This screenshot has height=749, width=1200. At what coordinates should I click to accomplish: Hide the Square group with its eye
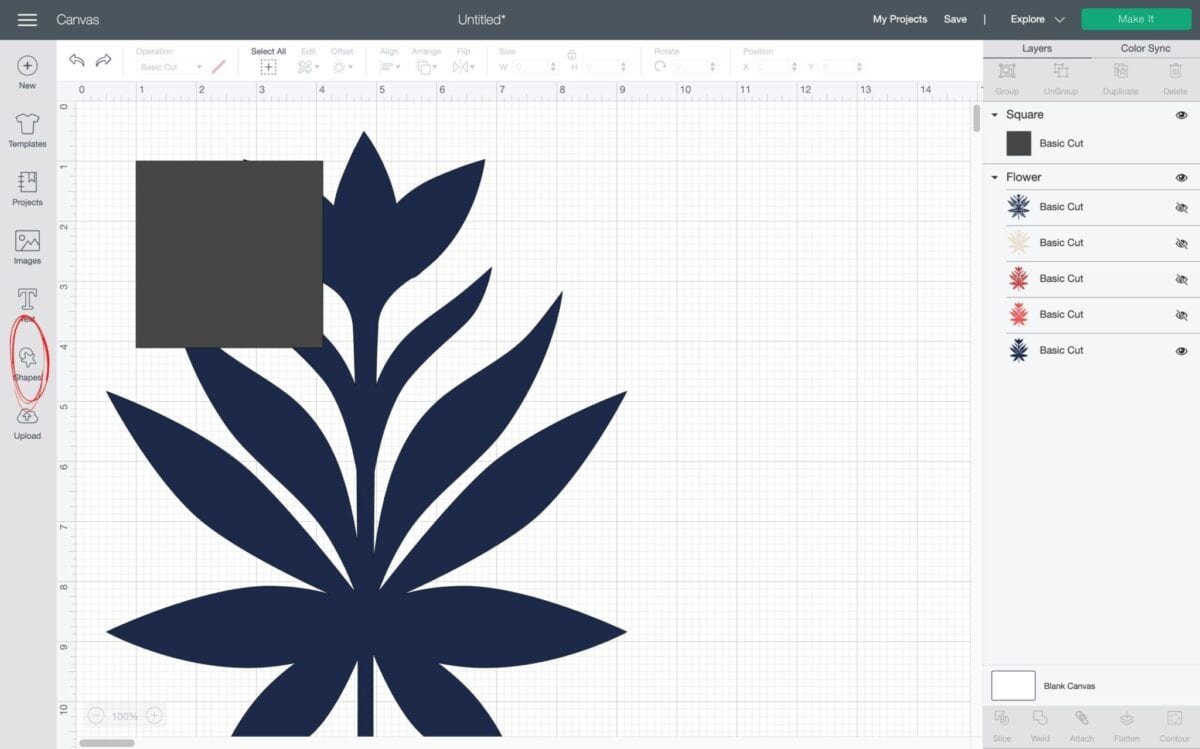tap(1181, 115)
